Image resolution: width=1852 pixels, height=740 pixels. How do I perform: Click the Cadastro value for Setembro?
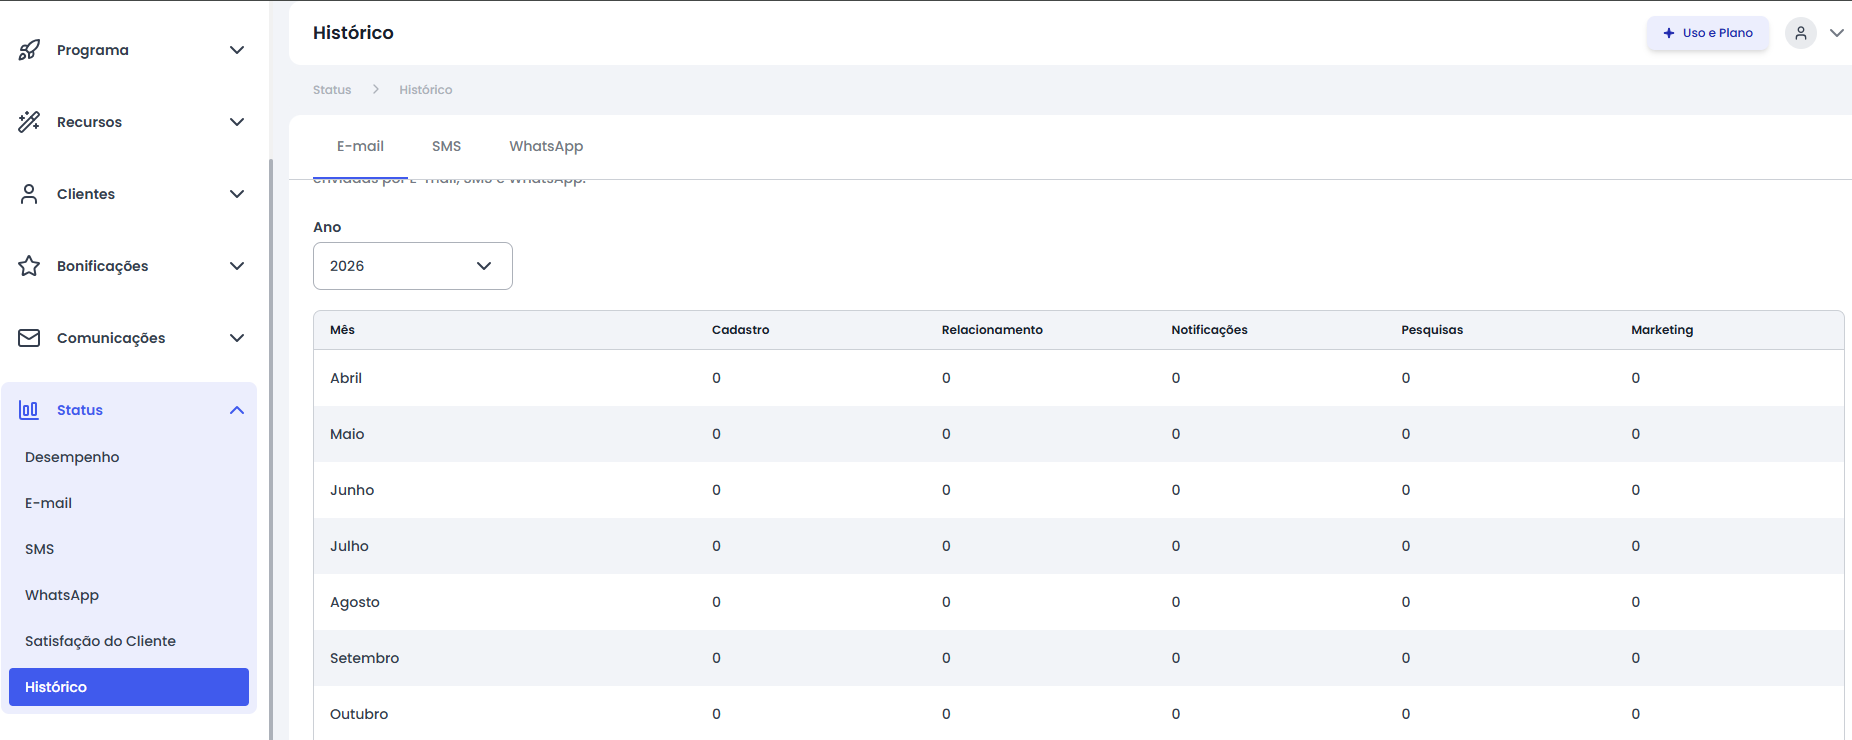tap(716, 658)
